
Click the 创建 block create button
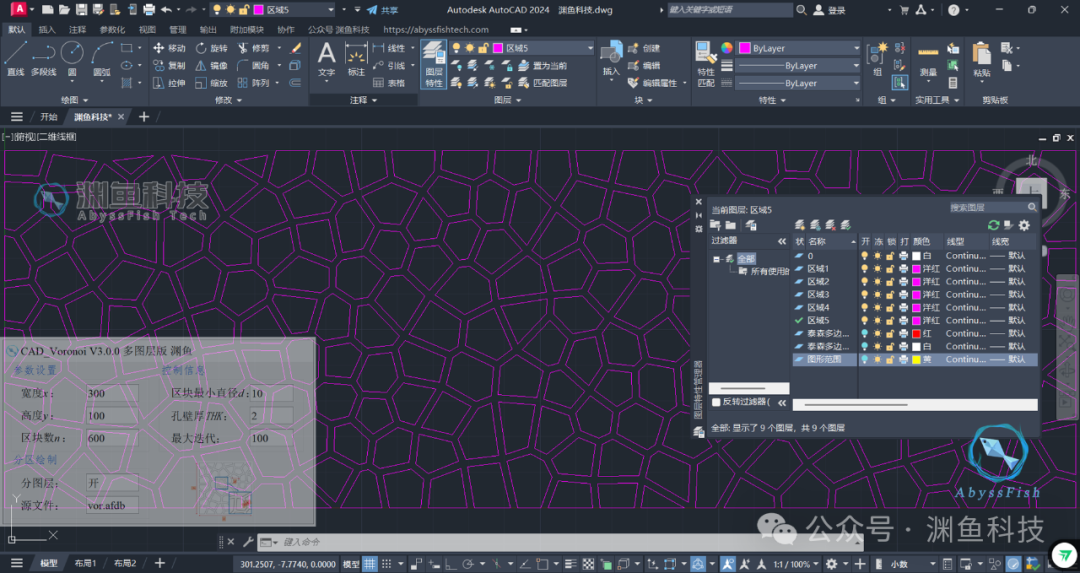pos(644,48)
